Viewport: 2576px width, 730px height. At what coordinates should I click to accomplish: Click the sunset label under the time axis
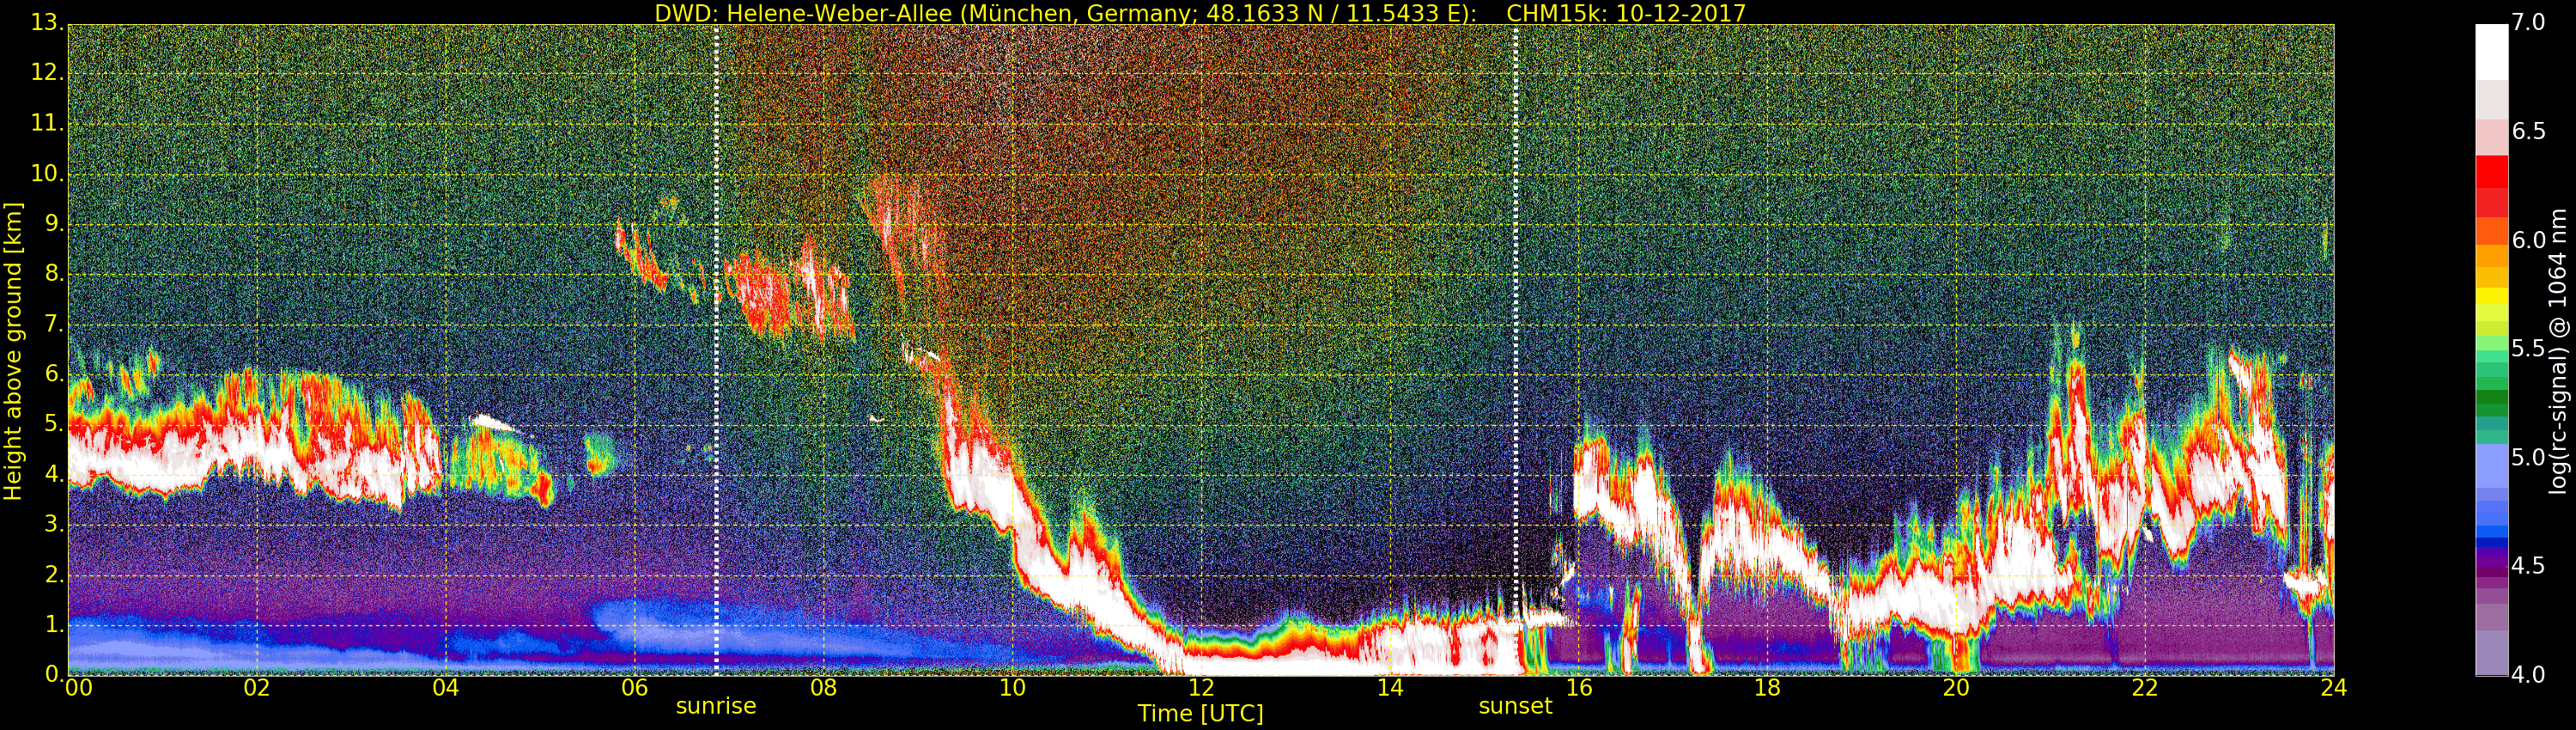1515,706
